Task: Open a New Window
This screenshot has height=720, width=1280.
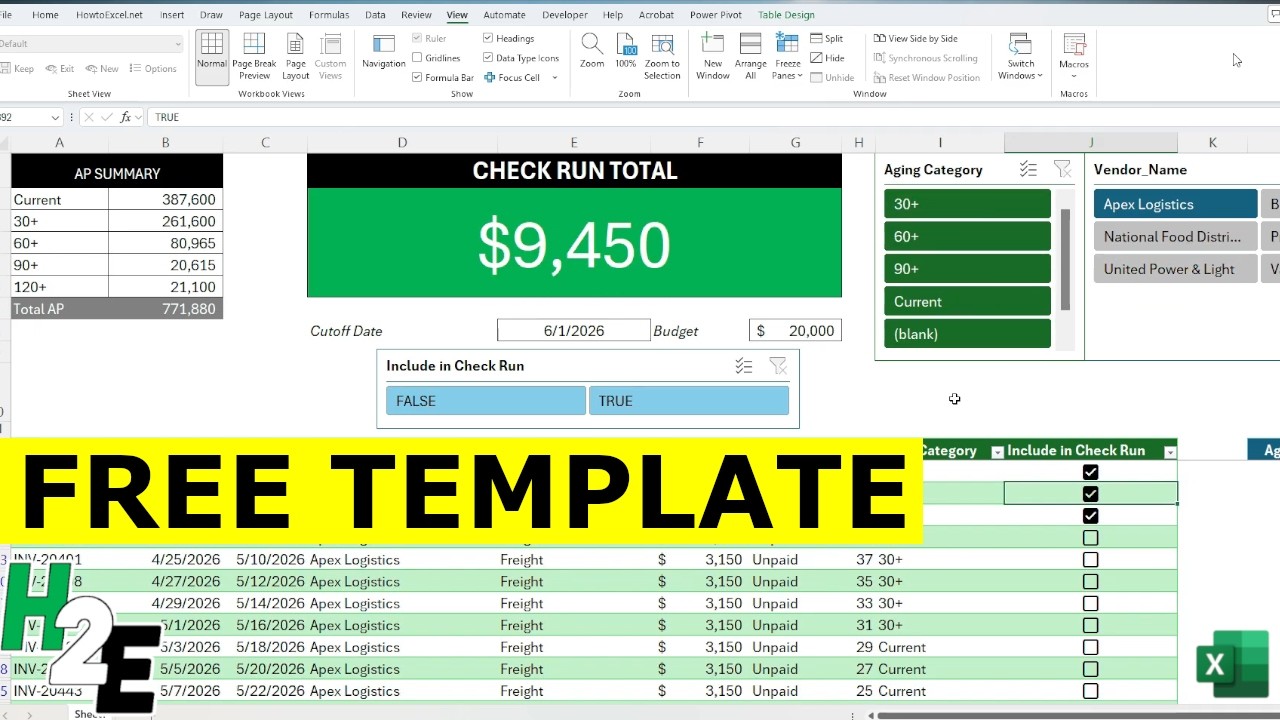Action: point(712,56)
